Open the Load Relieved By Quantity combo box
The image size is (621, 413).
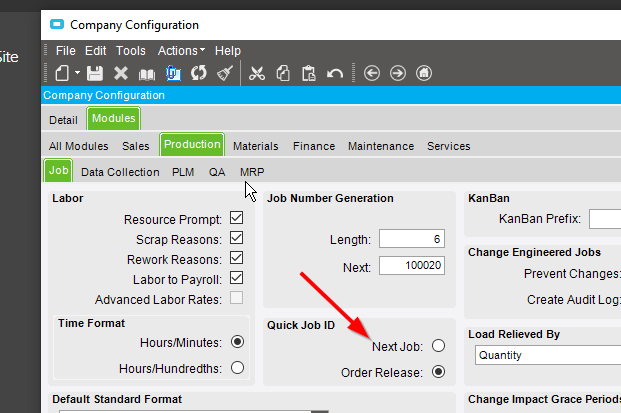(548, 355)
